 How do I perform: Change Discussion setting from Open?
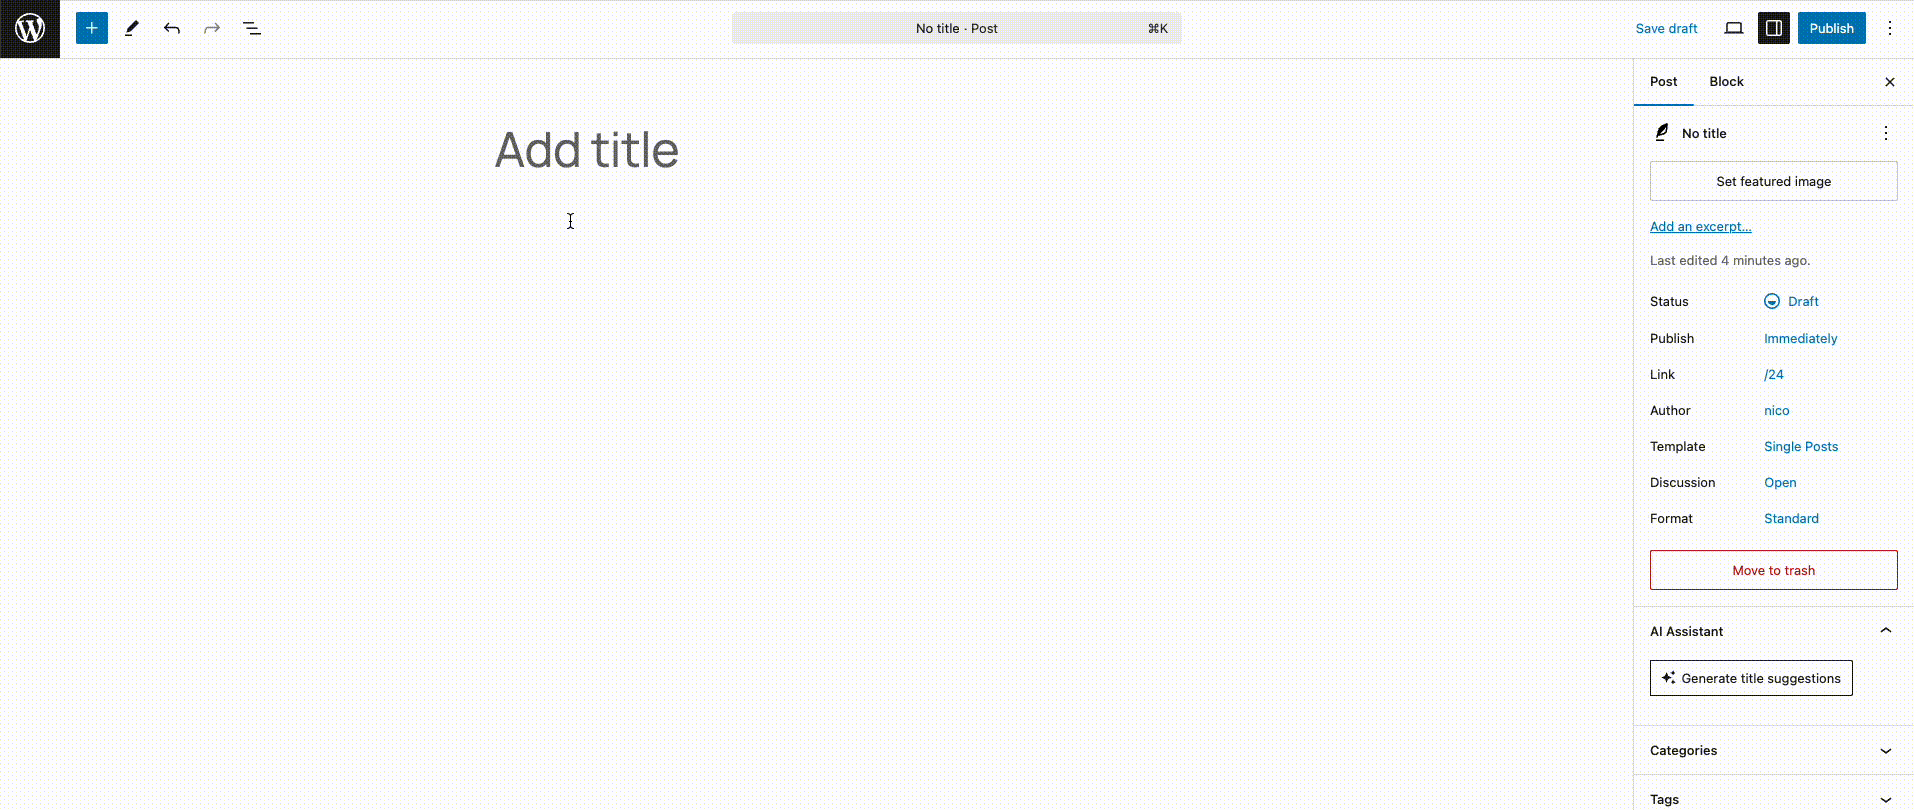pyautogui.click(x=1780, y=482)
